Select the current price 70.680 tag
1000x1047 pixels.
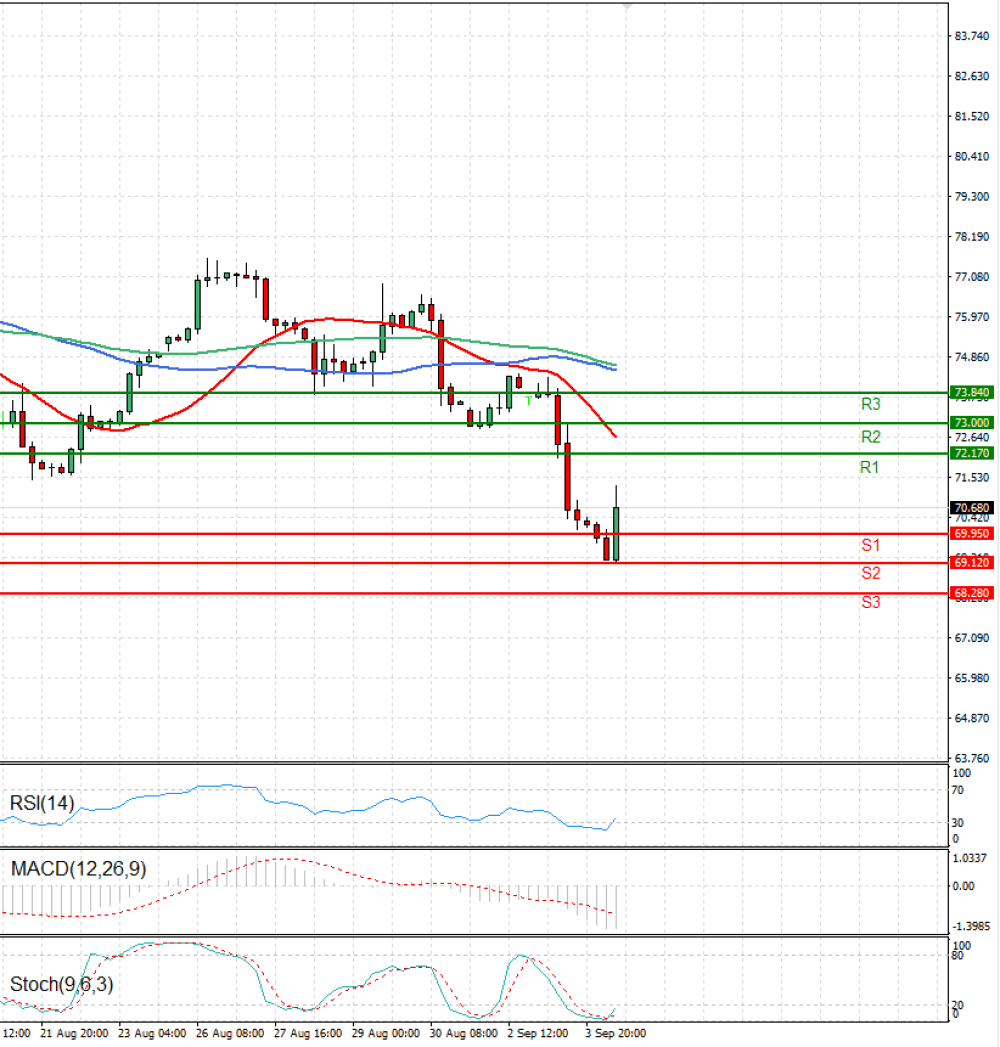pyautogui.click(x=971, y=508)
